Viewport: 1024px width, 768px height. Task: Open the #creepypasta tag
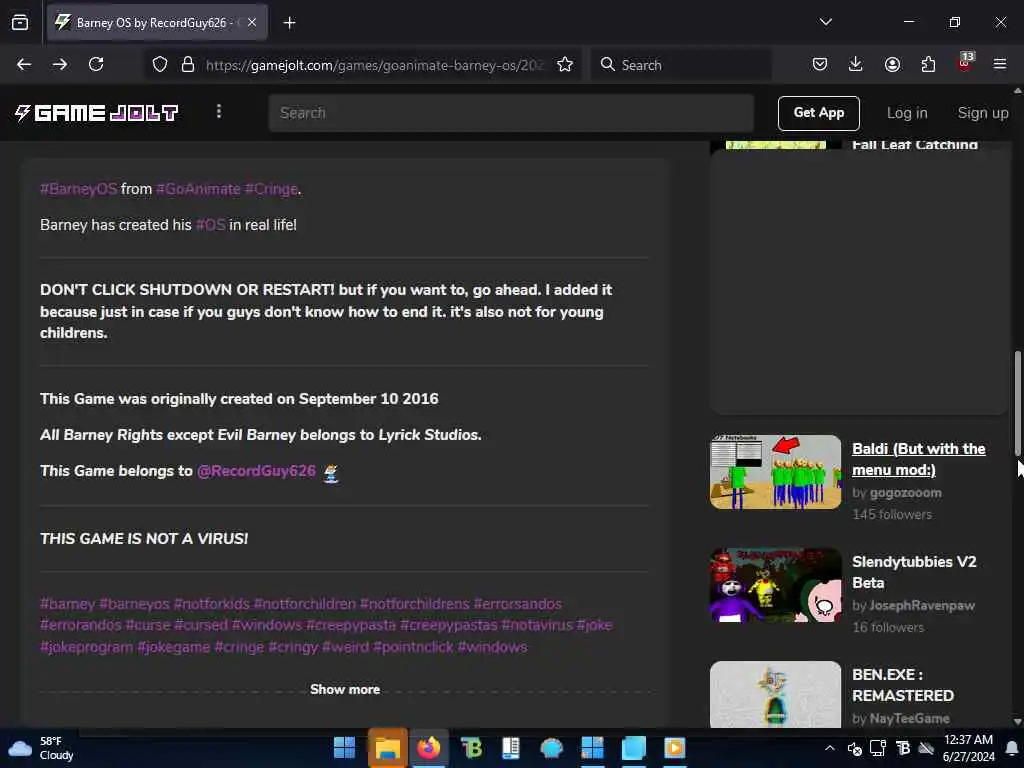pos(351,625)
